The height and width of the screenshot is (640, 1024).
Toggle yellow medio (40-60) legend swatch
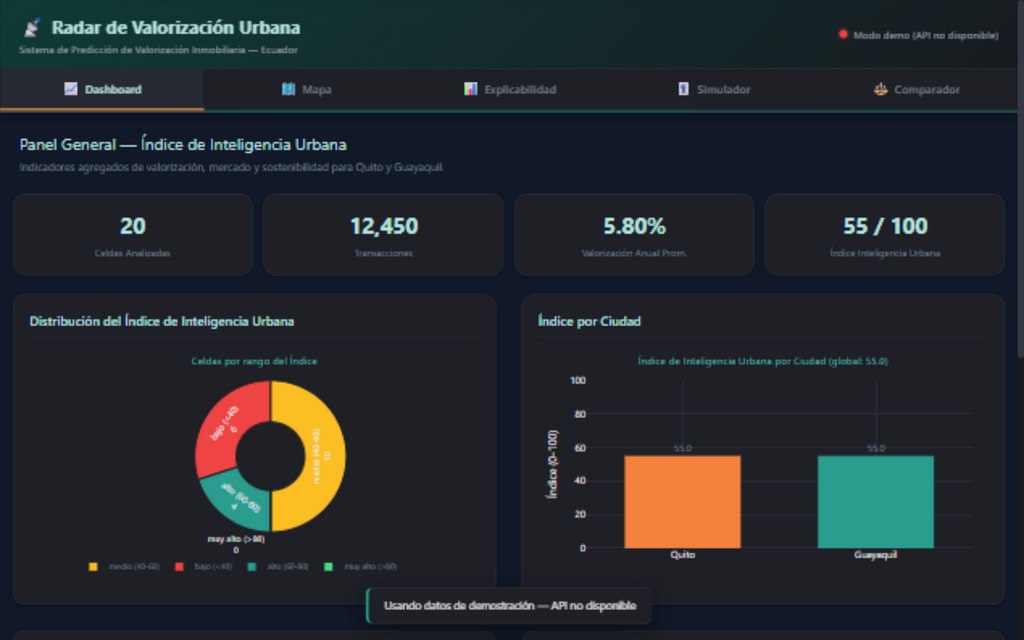tap(93, 566)
